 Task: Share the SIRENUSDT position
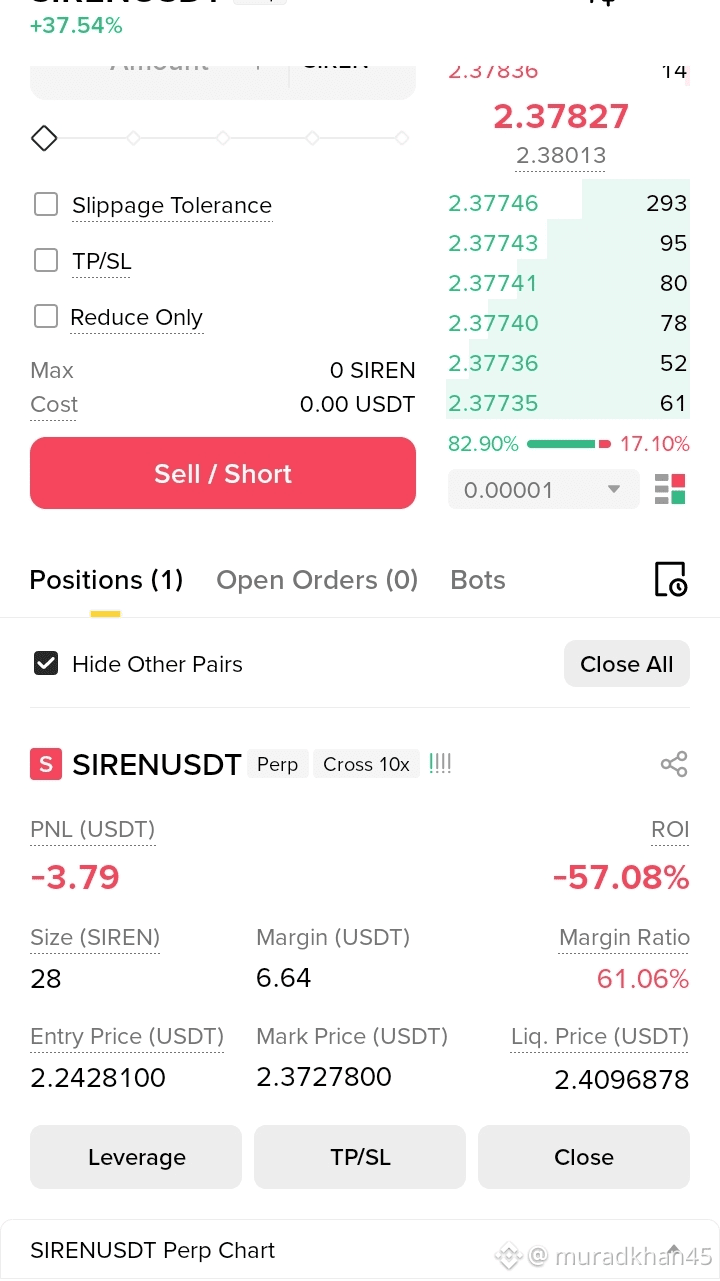[x=674, y=765]
